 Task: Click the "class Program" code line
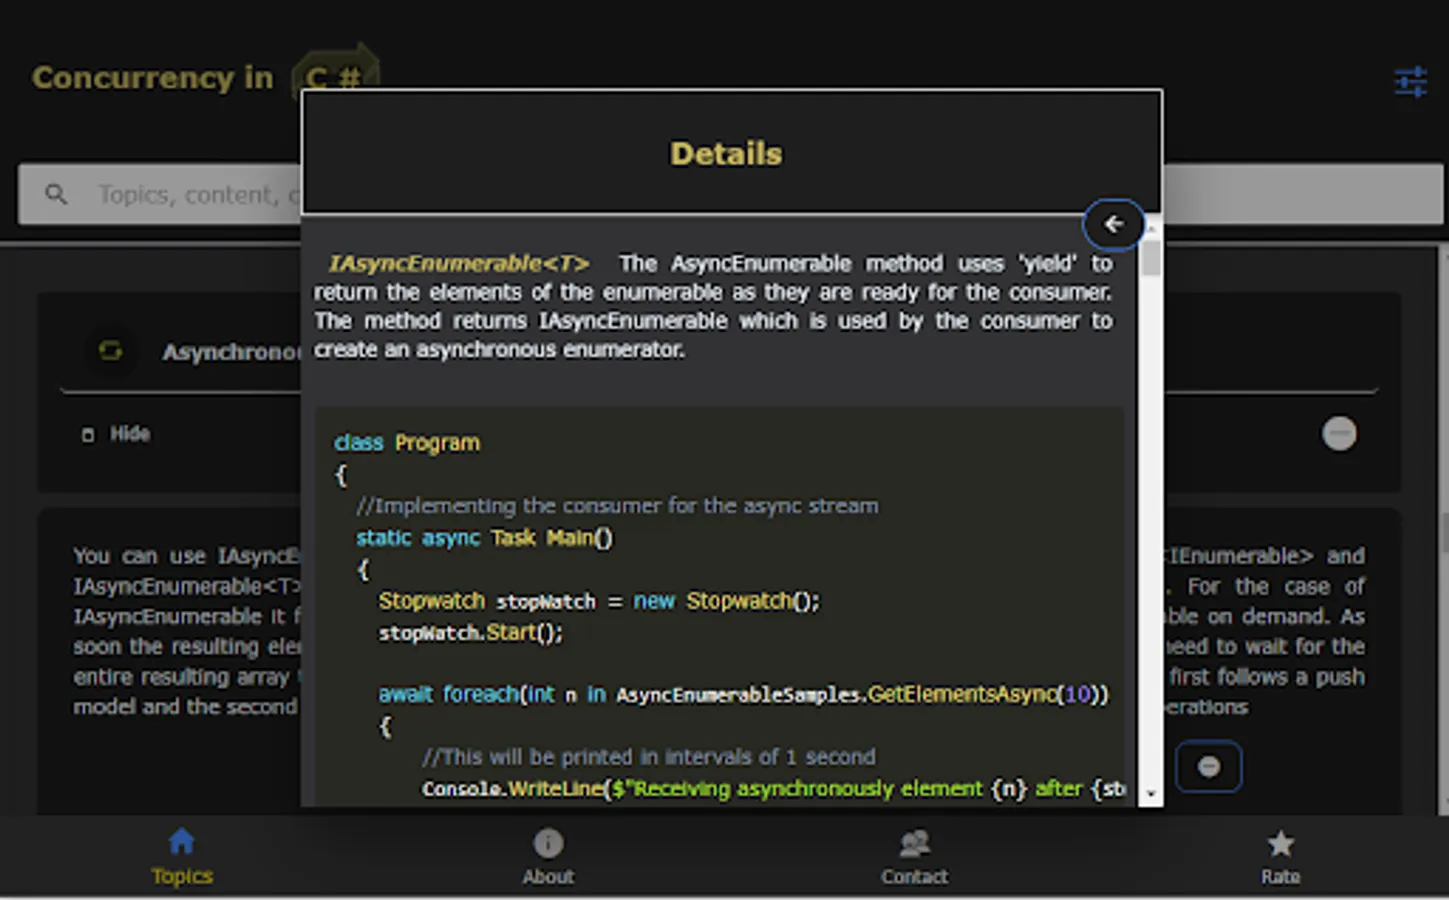[x=407, y=443]
